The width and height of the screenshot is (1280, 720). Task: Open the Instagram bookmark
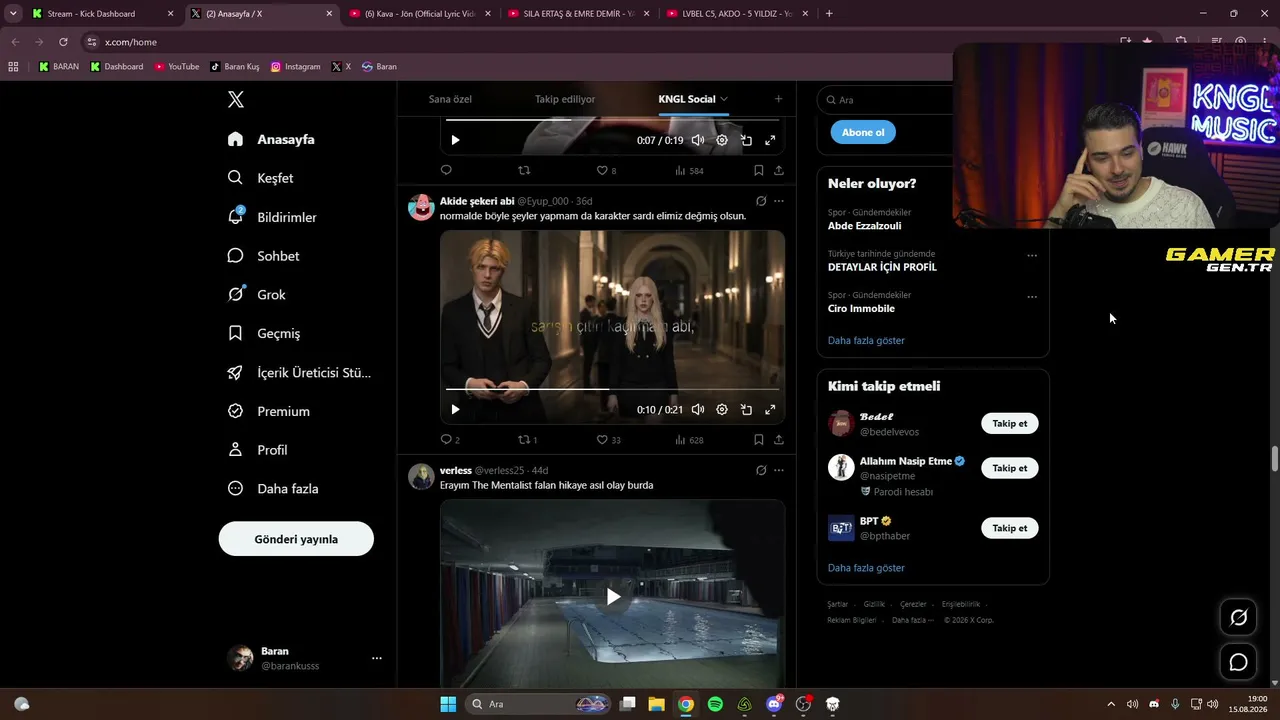295,67
